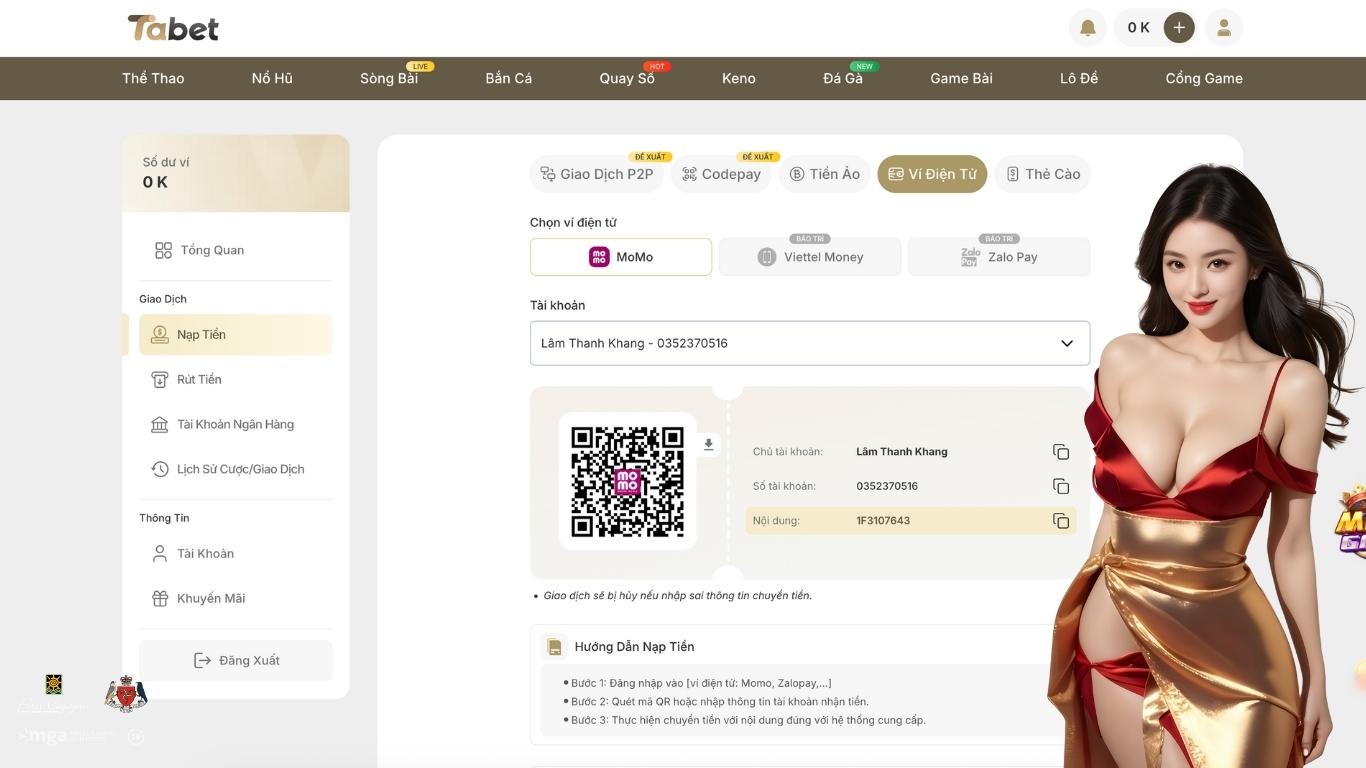Download the MoMo QR code
Screen dimensions: 1366x768
[709, 445]
